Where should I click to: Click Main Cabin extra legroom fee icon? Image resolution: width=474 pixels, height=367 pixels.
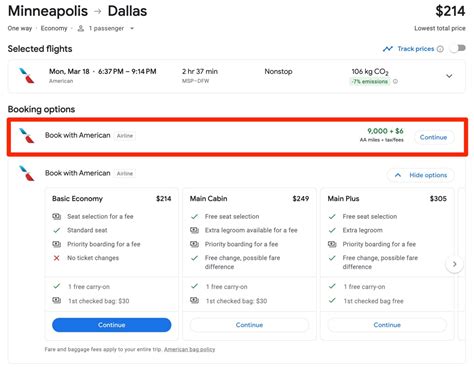pos(194,230)
